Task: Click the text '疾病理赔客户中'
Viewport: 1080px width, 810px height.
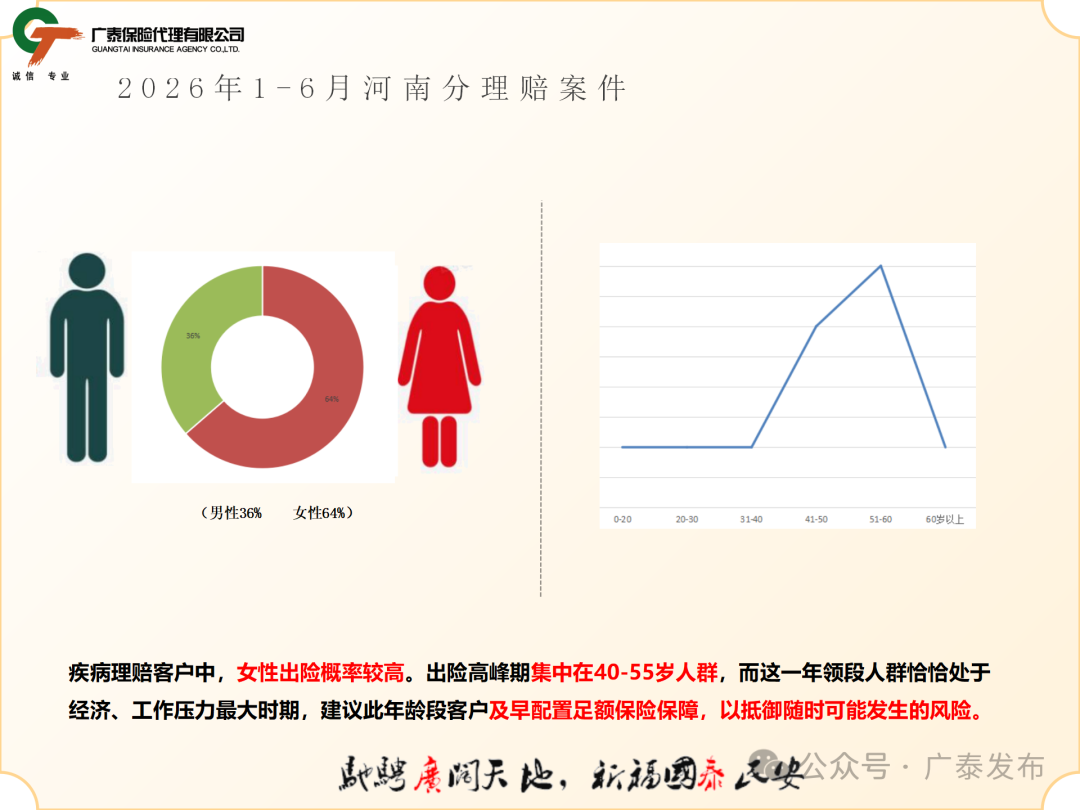Action: 141,673
